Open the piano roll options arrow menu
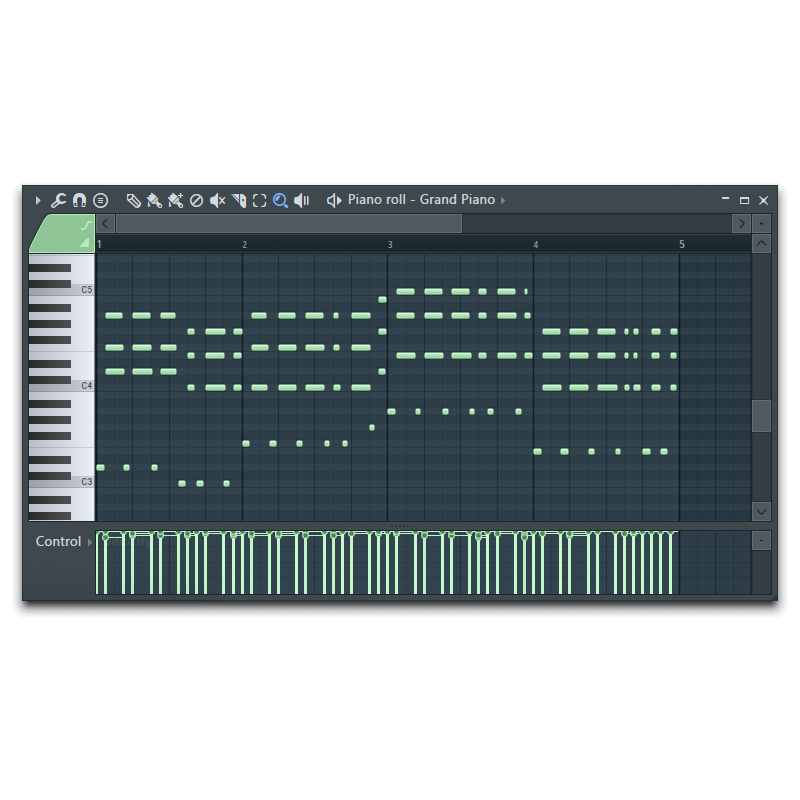Screen dimensions: 800x800 click(38, 200)
